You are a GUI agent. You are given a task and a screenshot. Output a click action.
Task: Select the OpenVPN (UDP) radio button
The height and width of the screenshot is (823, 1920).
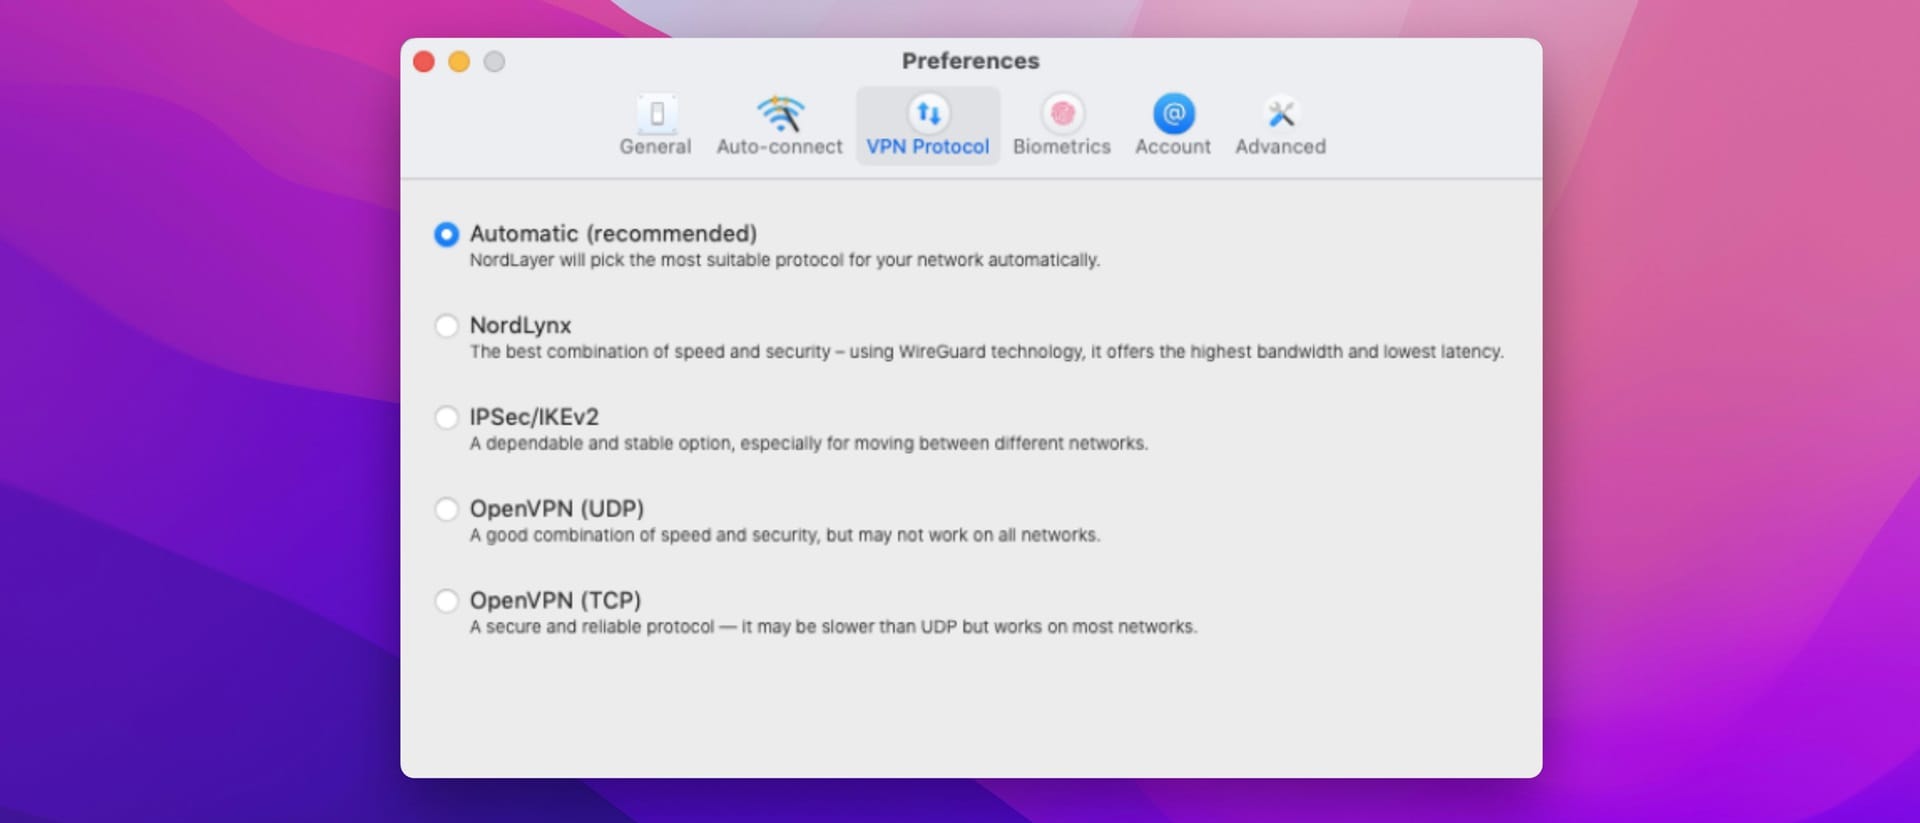point(446,509)
